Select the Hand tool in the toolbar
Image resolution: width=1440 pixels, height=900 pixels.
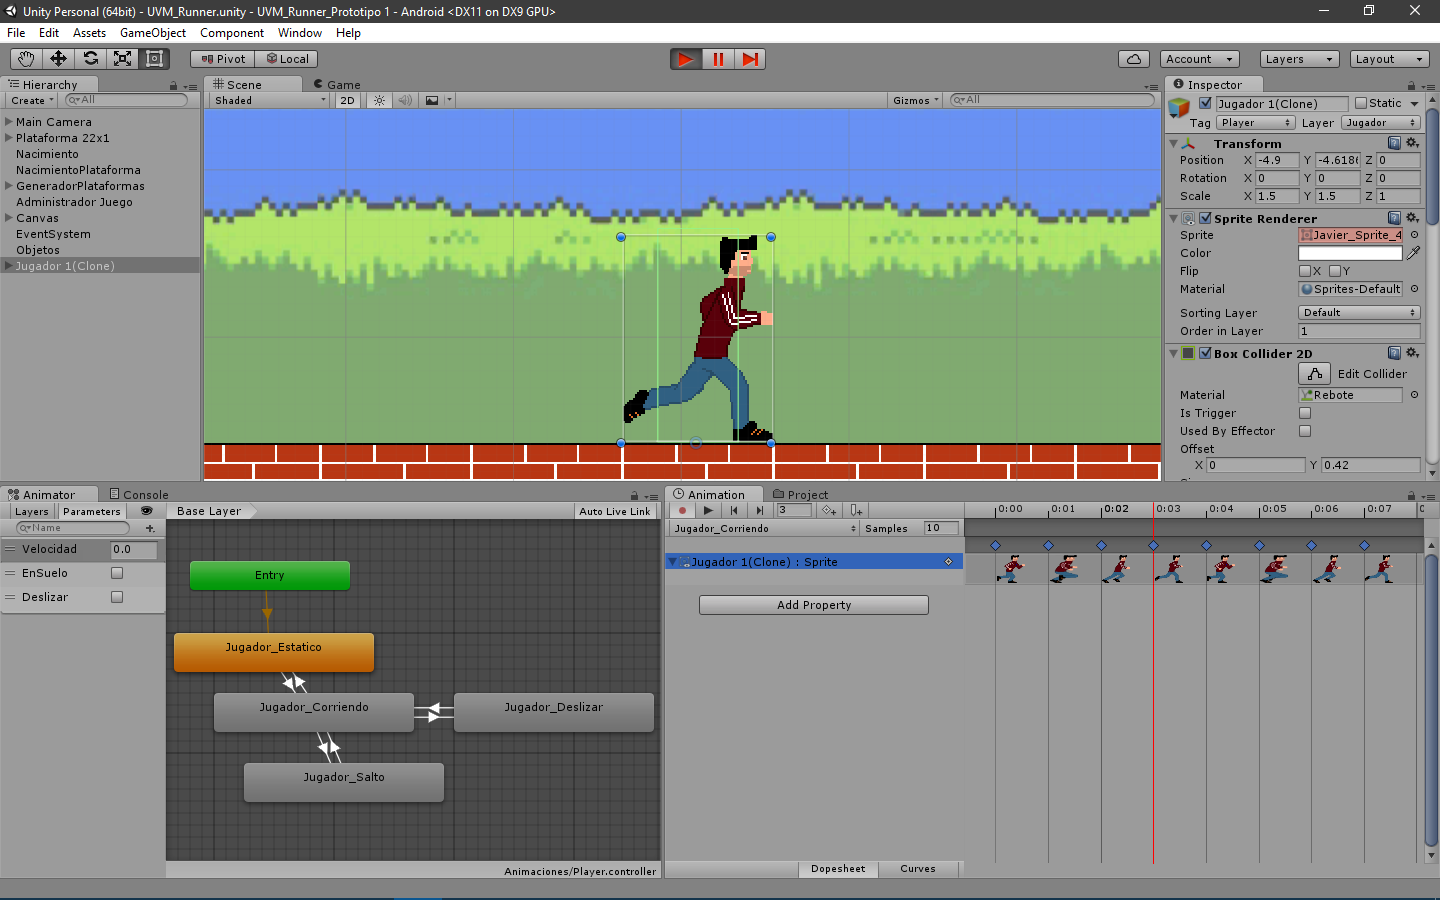(x=26, y=59)
